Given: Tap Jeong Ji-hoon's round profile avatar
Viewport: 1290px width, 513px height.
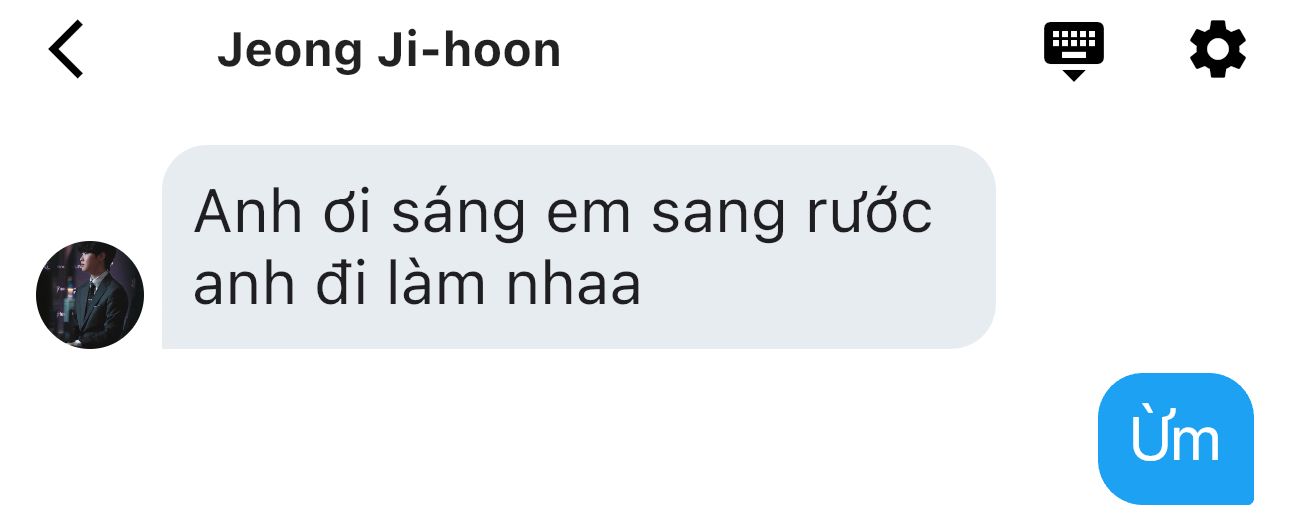Looking at the screenshot, I should [x=90, y=295].
